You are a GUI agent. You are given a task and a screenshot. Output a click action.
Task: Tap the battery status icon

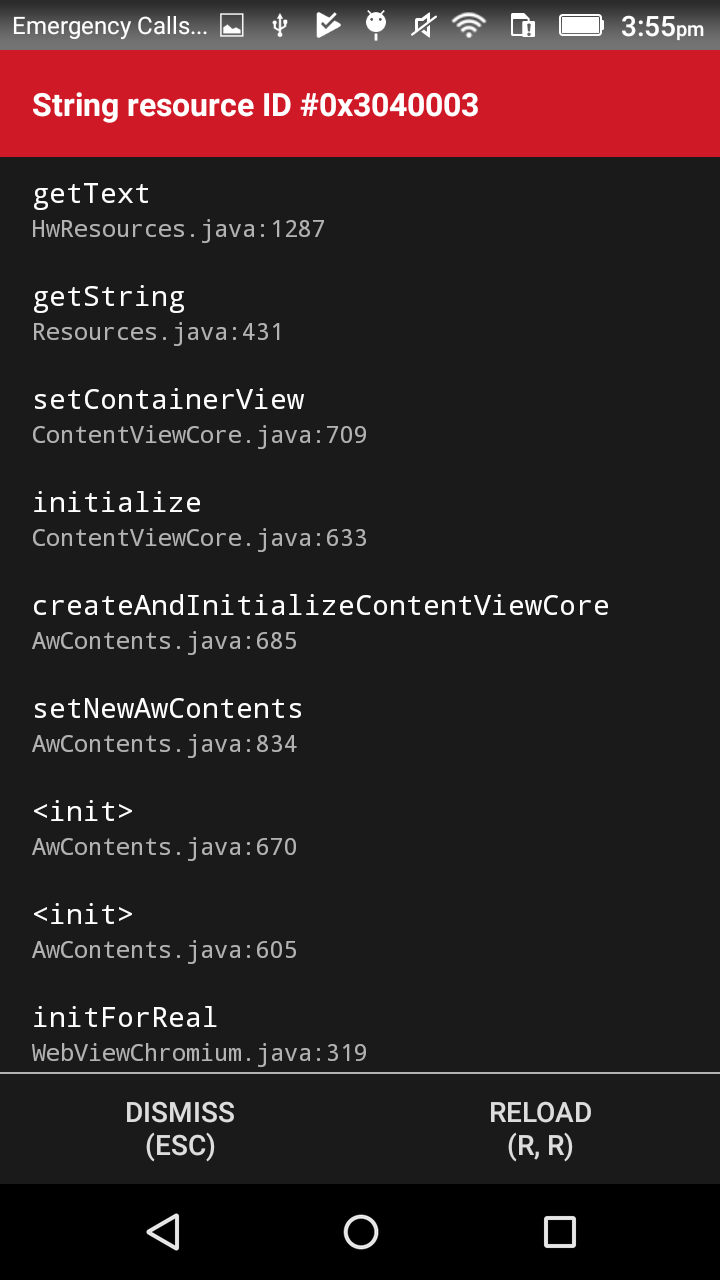[x=581, y=25]
